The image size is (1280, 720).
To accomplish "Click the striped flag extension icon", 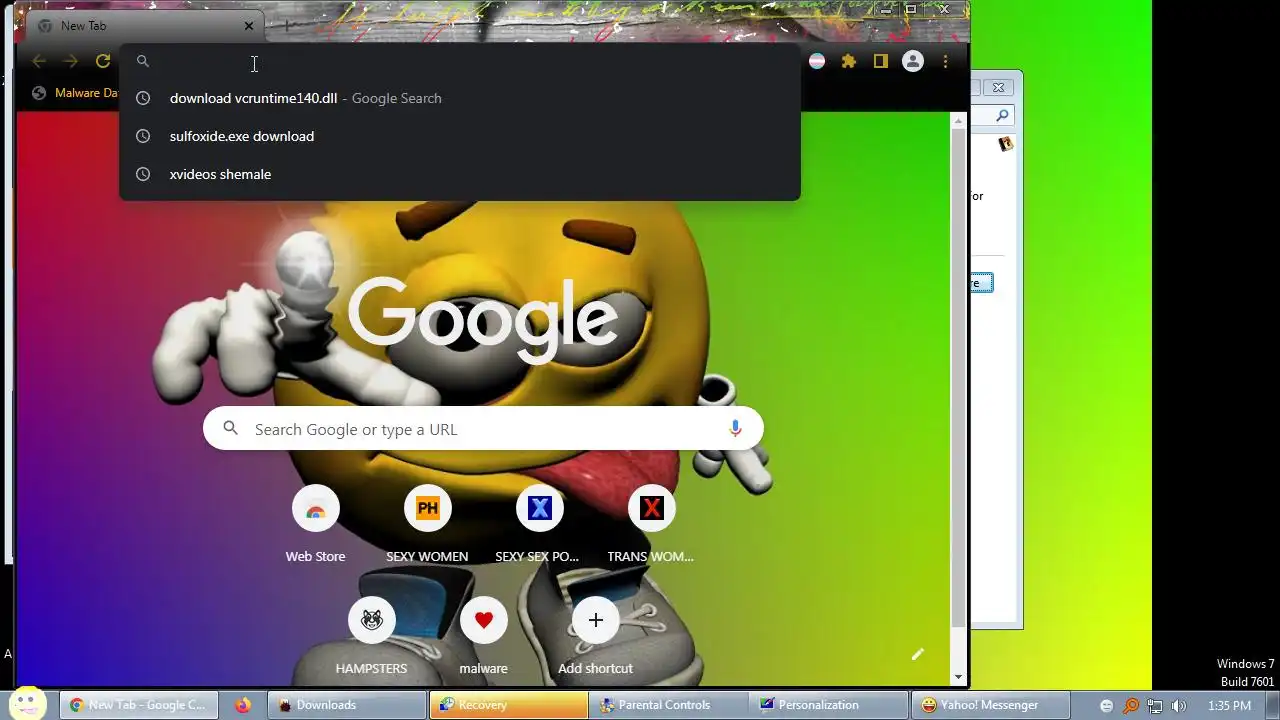I will point(817,61).
